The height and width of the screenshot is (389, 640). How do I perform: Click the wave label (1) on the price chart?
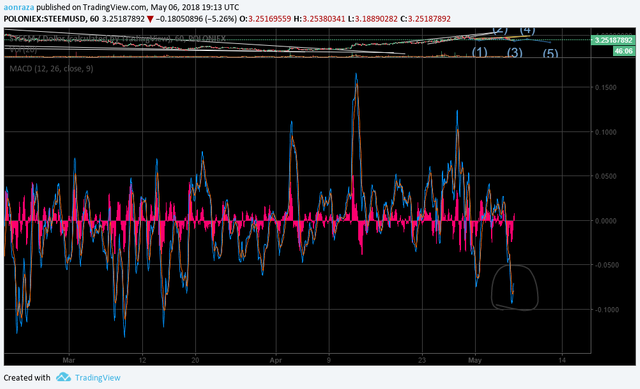(x=480, y=52)
